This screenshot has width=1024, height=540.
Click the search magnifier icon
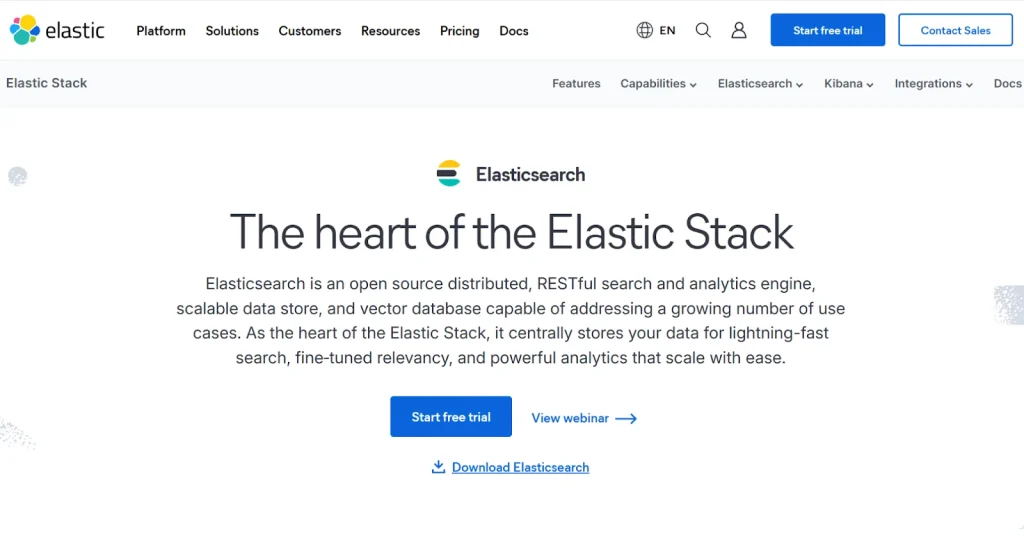703,30
